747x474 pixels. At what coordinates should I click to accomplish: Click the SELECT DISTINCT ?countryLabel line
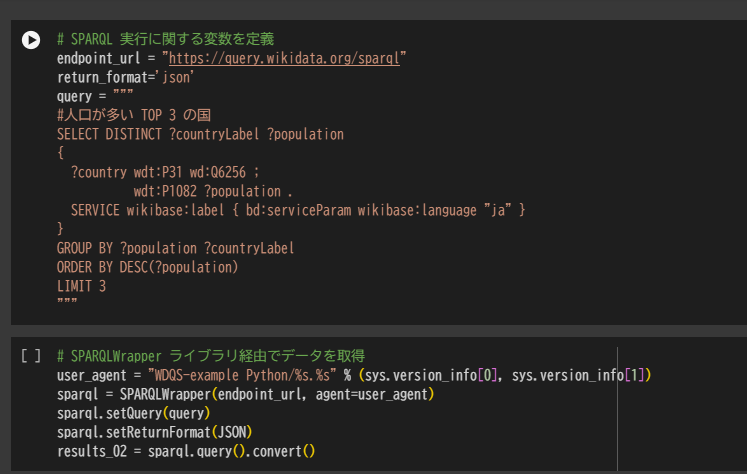pyautogui.click(x=200, y=134)
